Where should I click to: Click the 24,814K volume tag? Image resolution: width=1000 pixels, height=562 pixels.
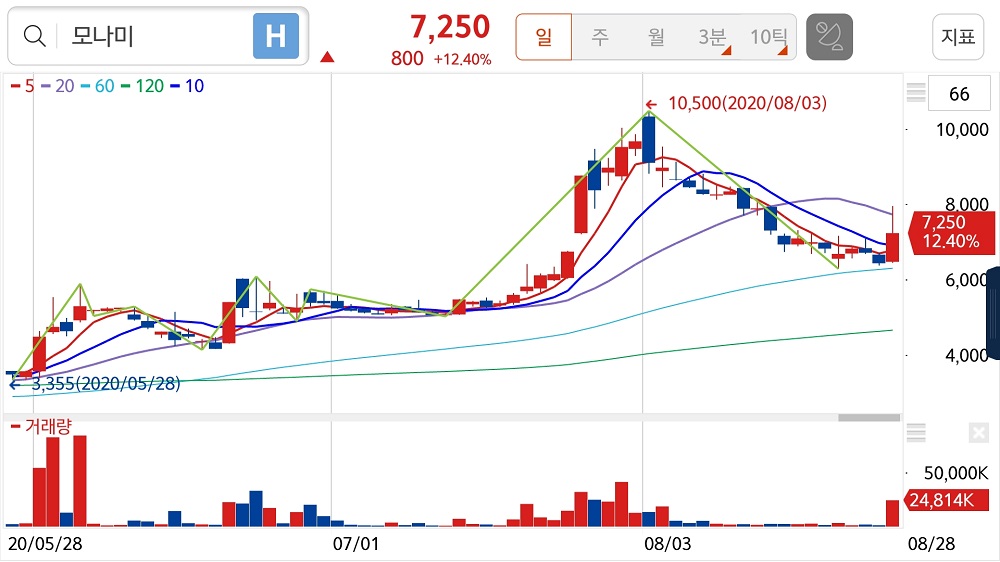(946, 500)
